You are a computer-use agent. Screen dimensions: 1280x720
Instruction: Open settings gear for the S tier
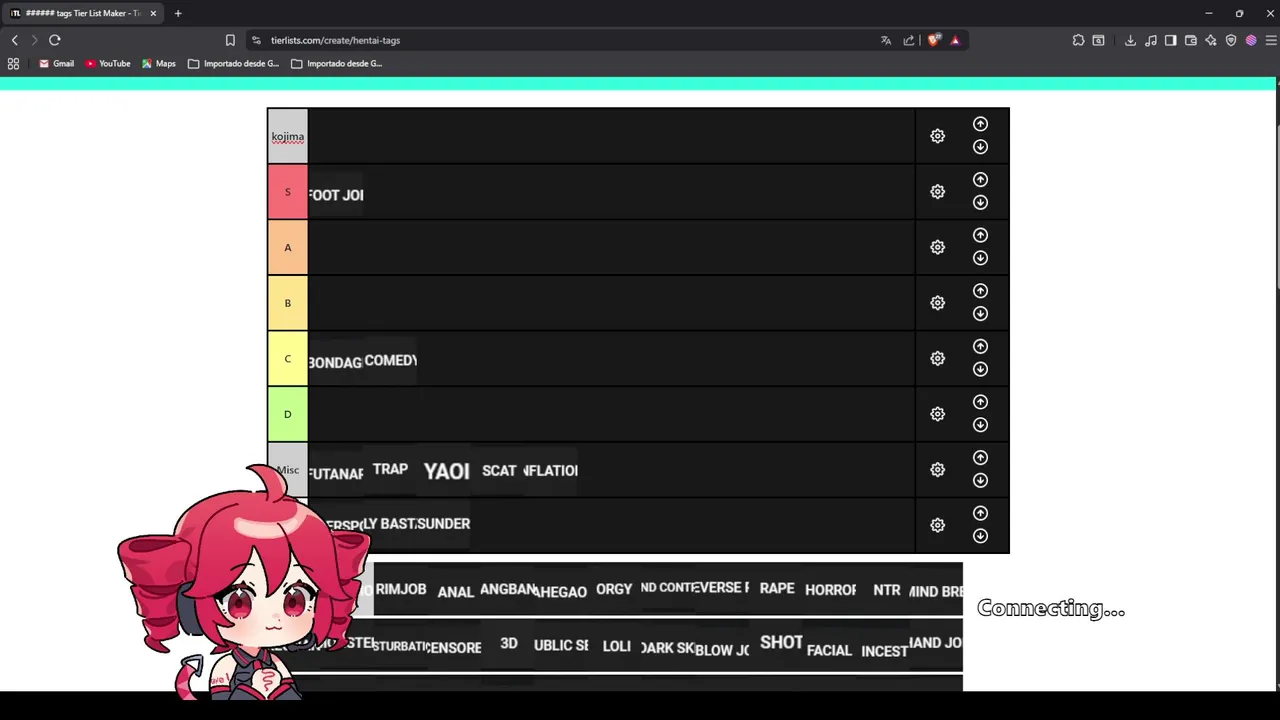coord(937,192)
